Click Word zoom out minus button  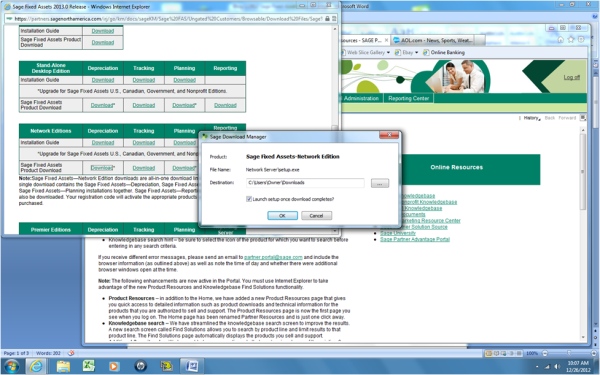[545, 353]
